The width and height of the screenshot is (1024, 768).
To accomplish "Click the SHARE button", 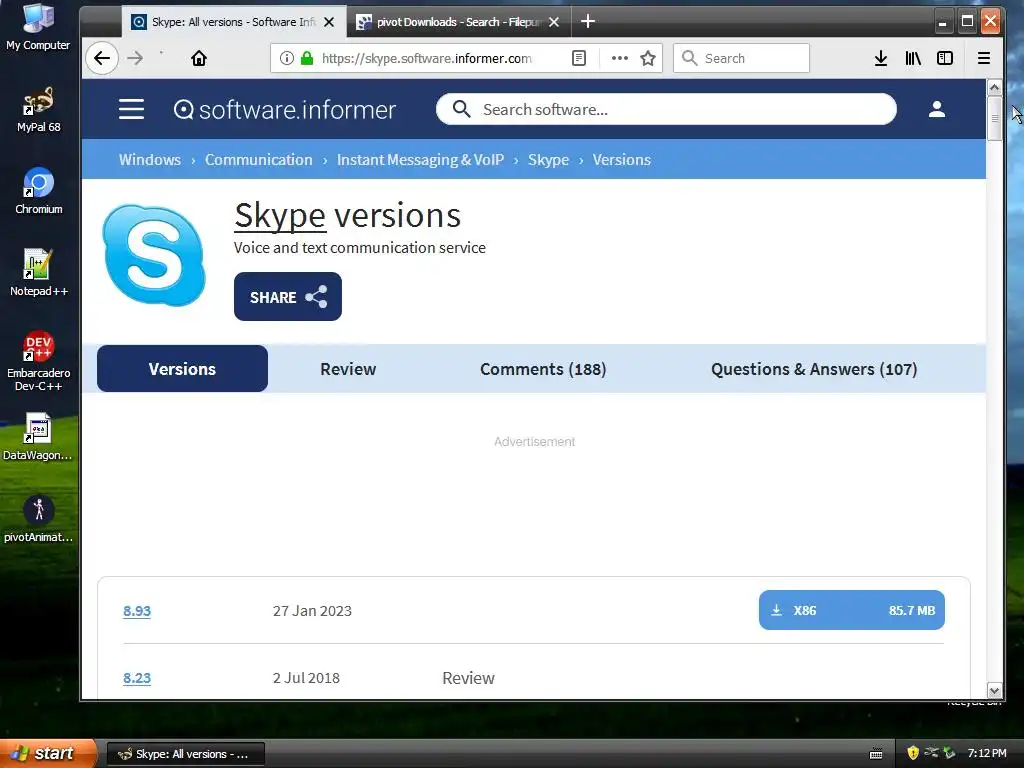I will click(x=288, y=296).
